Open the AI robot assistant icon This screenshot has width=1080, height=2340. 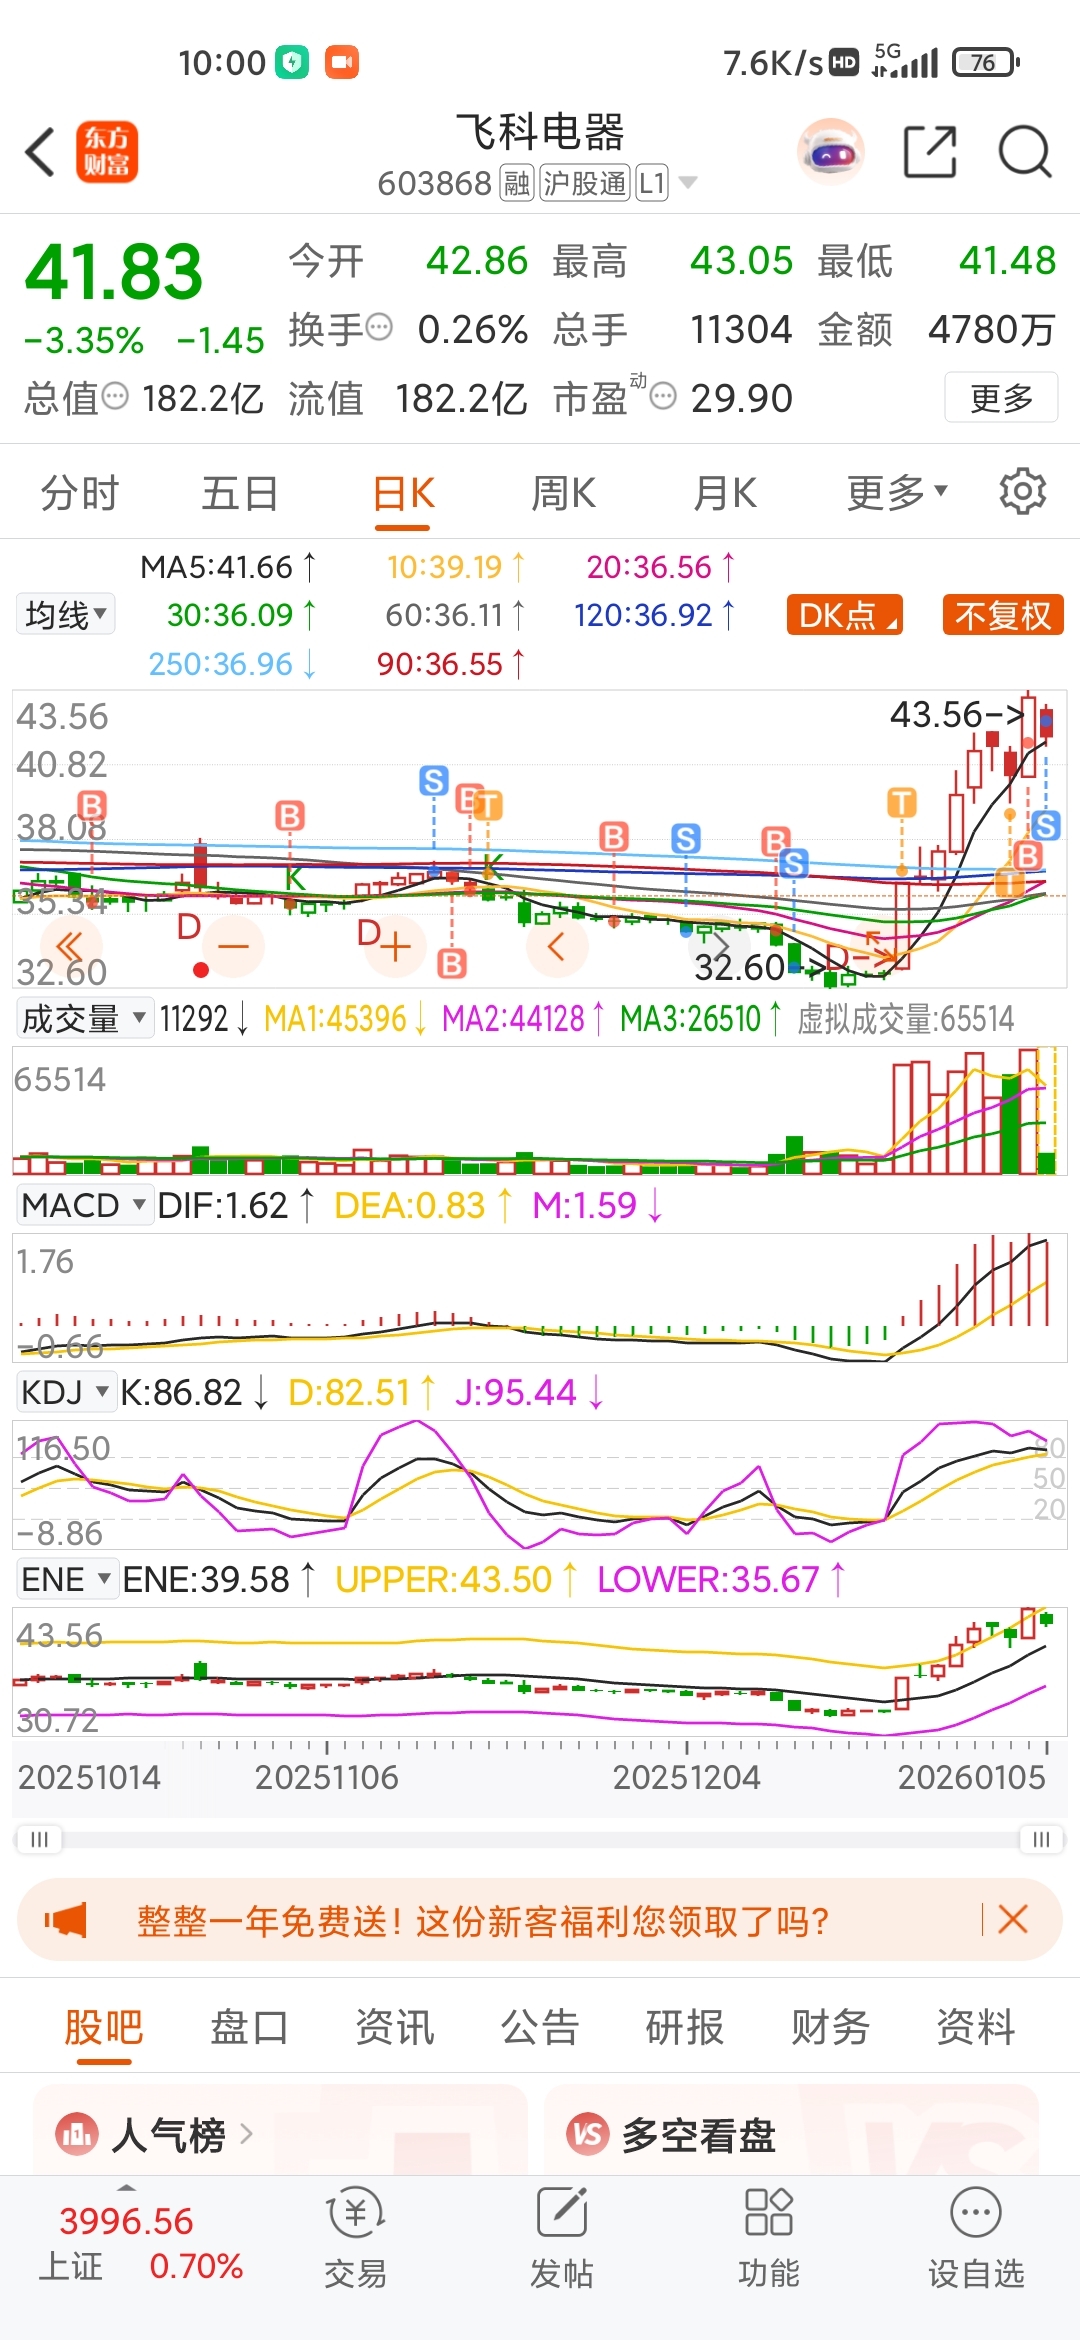831,152
